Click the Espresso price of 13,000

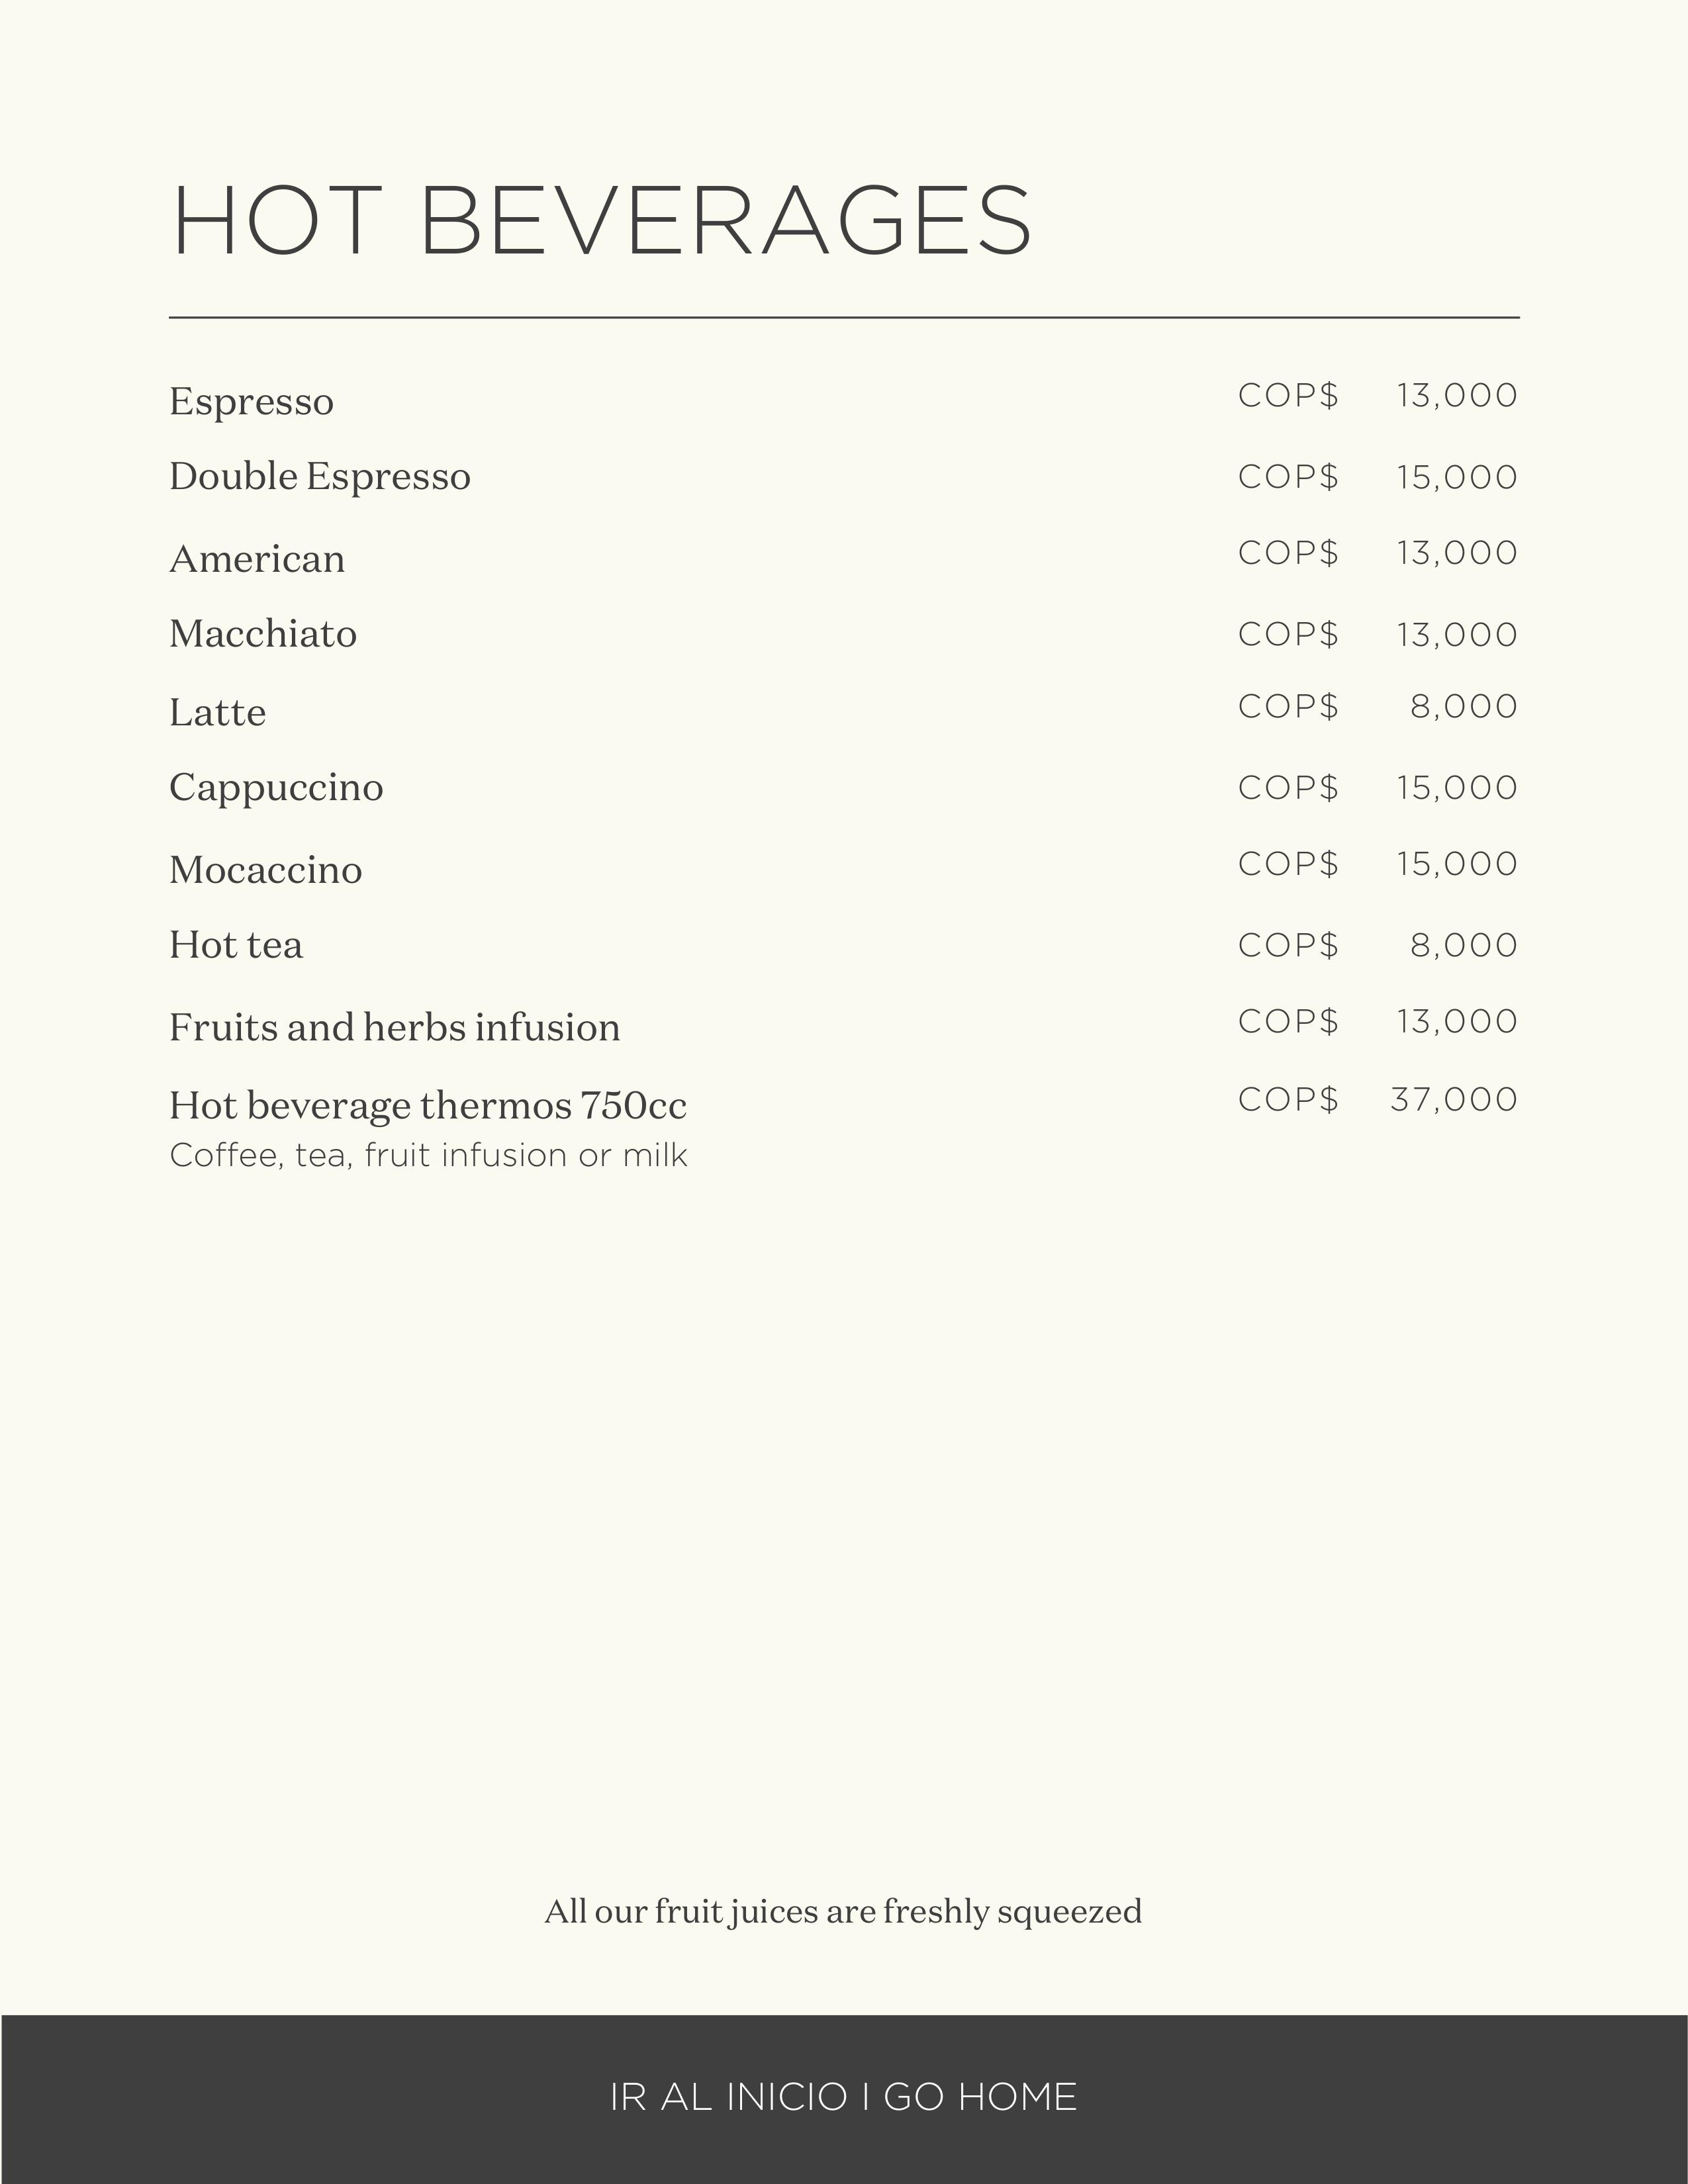coord(1457,396)
